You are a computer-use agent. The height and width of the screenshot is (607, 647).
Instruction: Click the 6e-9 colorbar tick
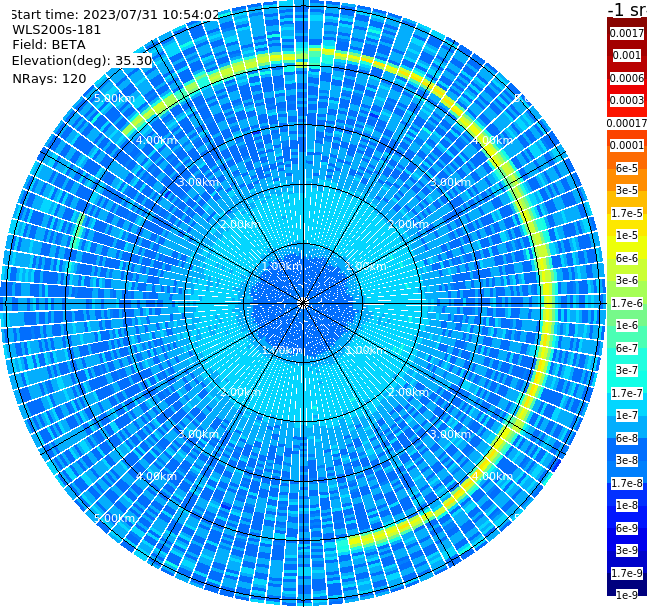coord(627,528)
